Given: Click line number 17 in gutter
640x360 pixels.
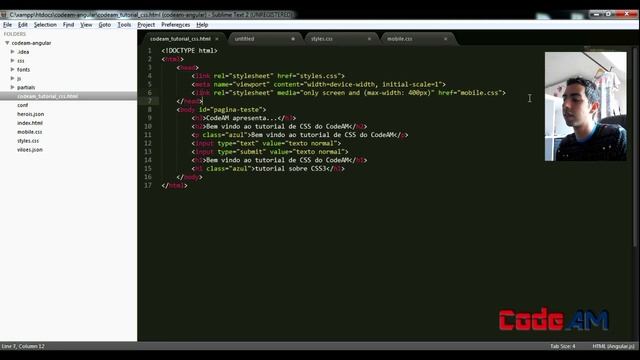Looking at the screenshot, I should (x=148, y=185).
